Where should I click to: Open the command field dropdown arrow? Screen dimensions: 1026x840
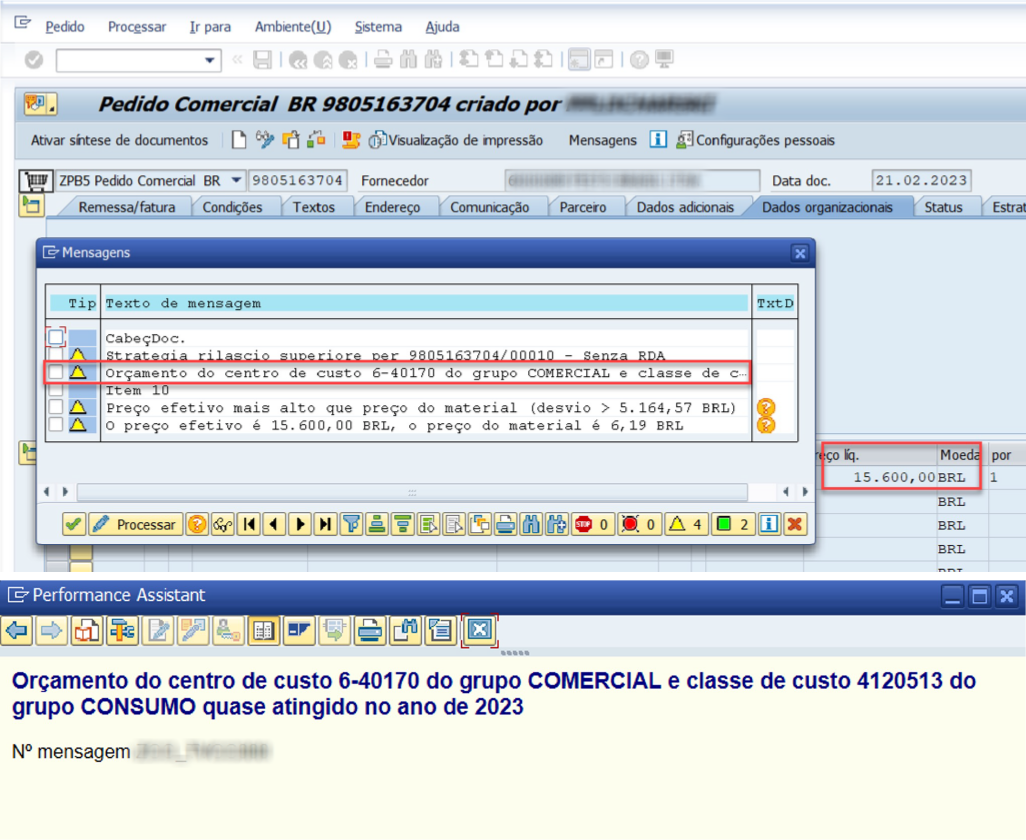(210, 60)
